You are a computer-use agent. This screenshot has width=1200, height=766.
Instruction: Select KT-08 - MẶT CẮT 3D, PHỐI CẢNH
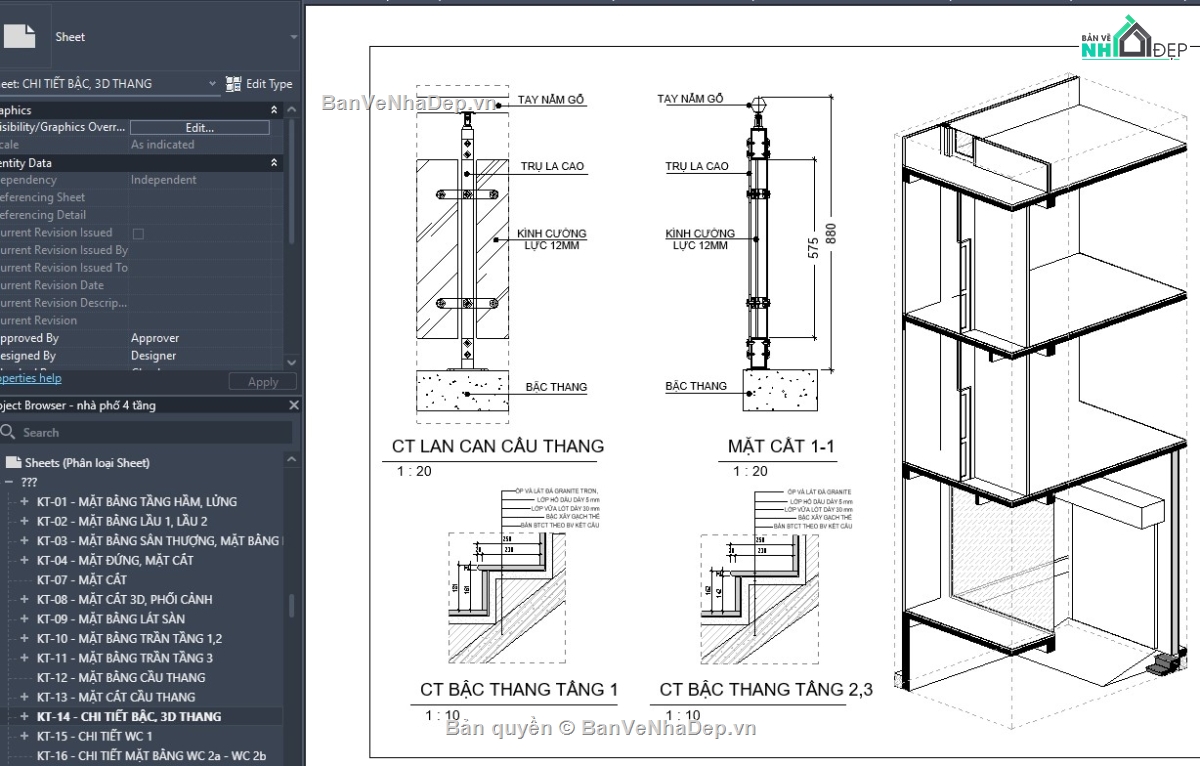pos(125,599)
